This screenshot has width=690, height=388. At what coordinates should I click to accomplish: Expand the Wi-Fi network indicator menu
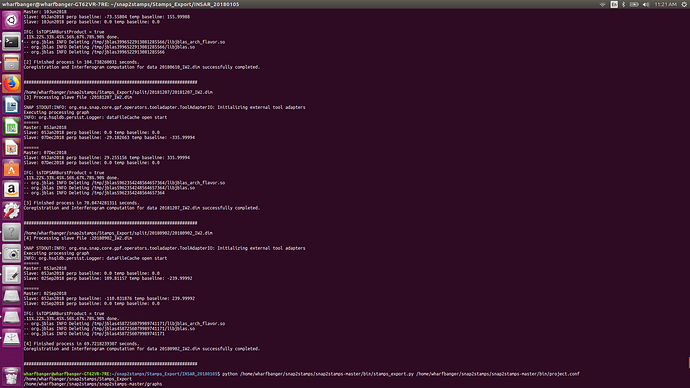tap(602, 4)
